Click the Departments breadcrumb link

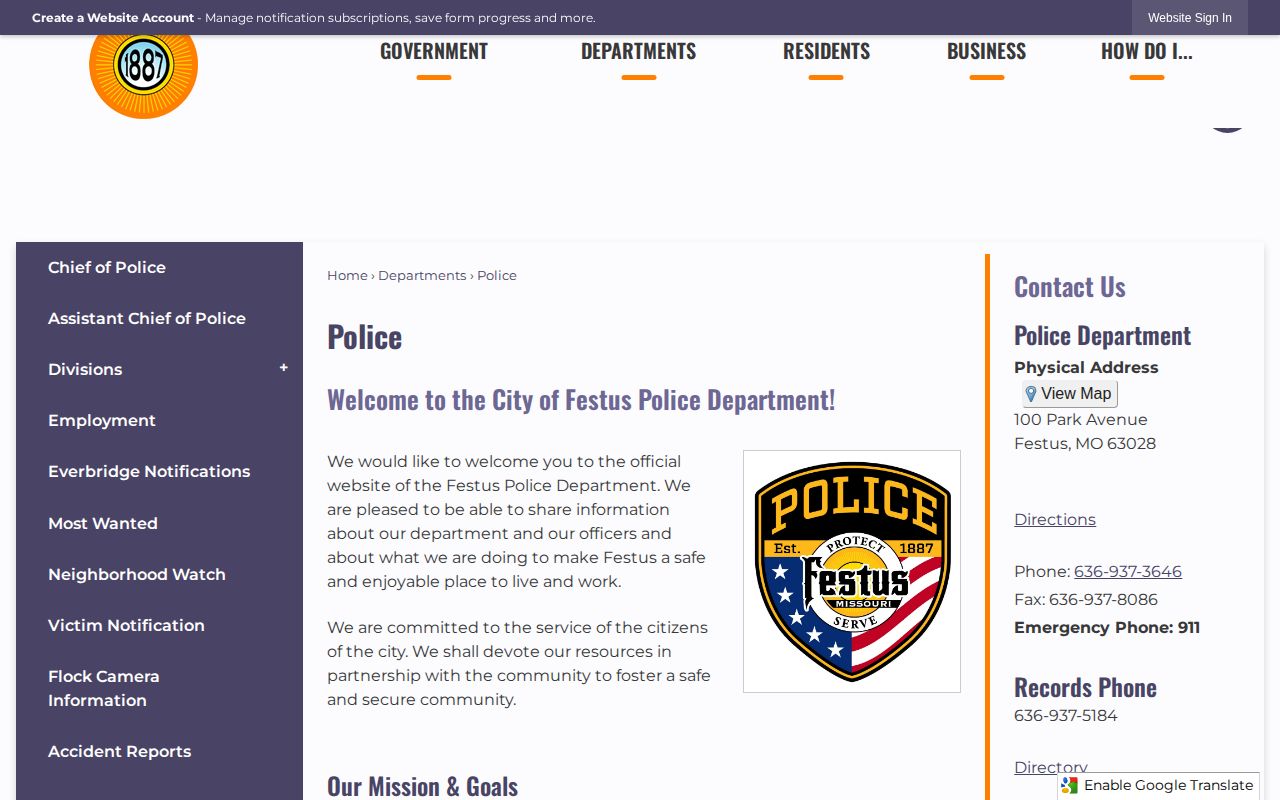click(422, 275)
